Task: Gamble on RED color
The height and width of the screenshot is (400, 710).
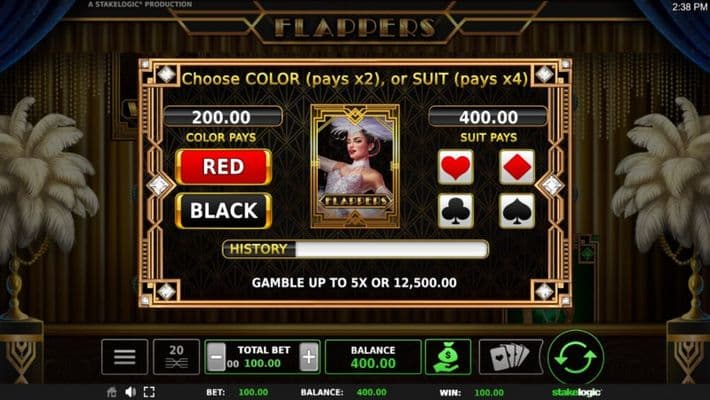Action: click(223, 167)
